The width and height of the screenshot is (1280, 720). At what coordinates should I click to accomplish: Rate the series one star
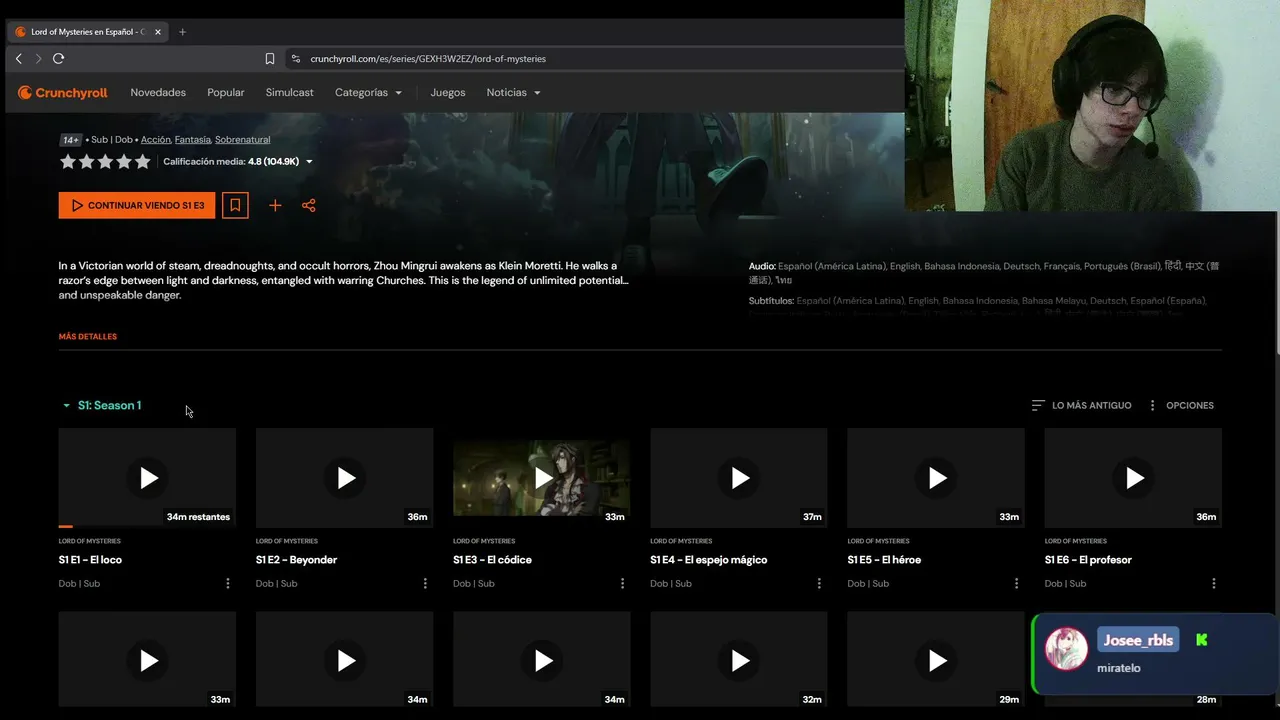click(68, 162)
